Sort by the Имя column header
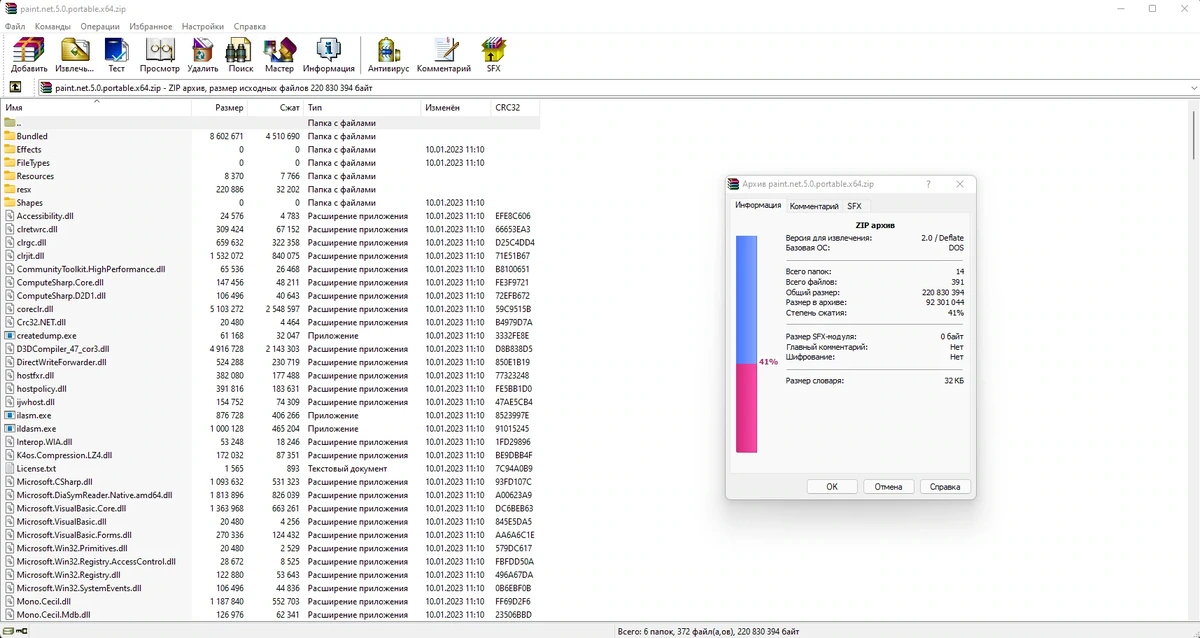This screenshot has height=638, width=1200. tap(96, 107)
